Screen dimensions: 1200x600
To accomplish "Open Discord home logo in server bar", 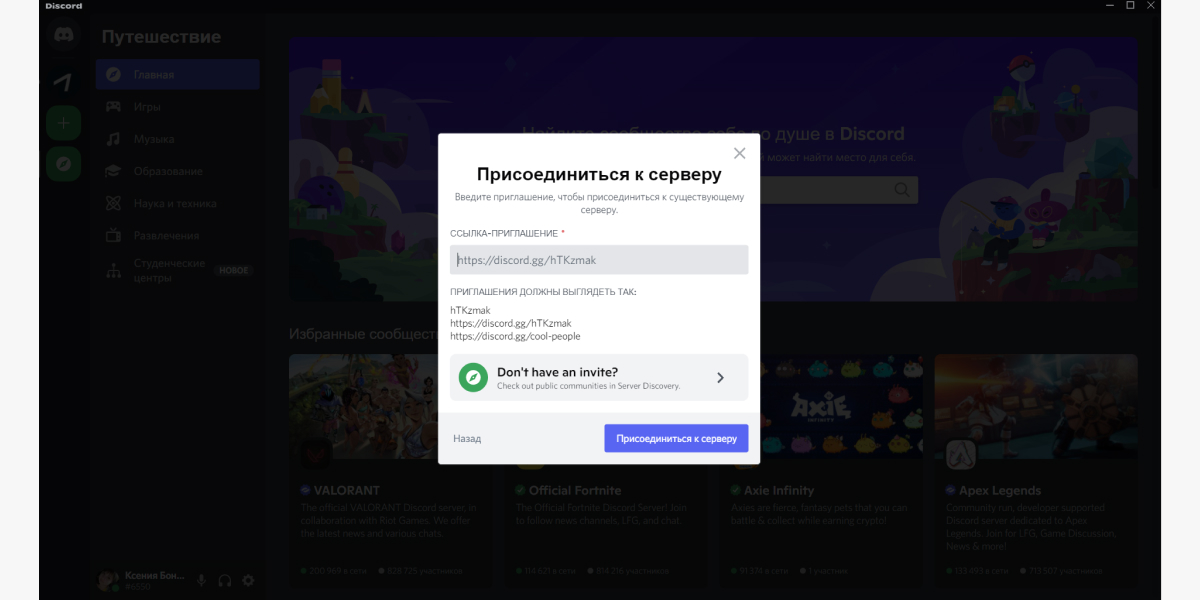I will point(63,35).
